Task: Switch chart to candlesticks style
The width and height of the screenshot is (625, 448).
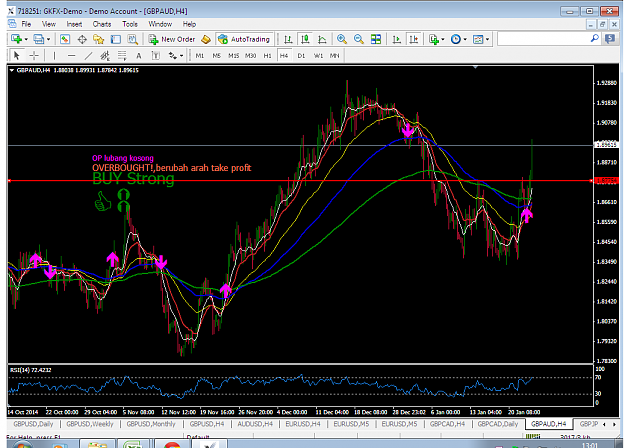Action: pyautogui.click(x=305, y=39)
